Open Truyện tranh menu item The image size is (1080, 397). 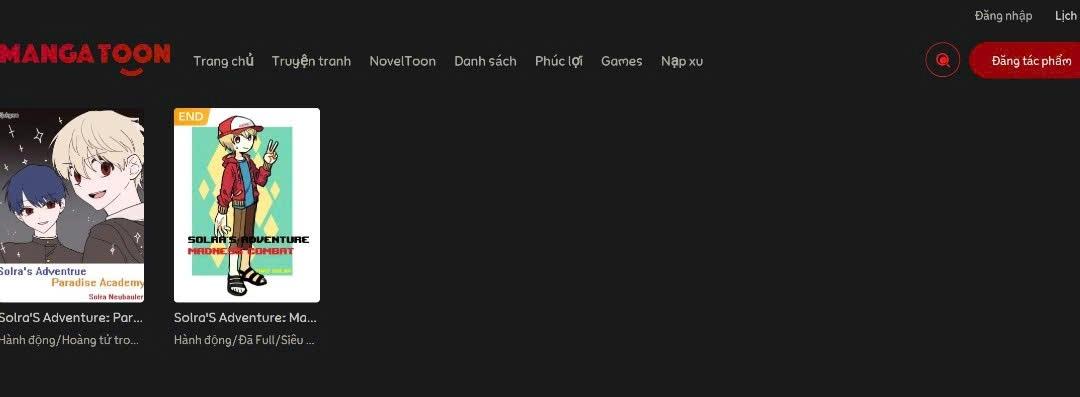[x=311, y=61]
